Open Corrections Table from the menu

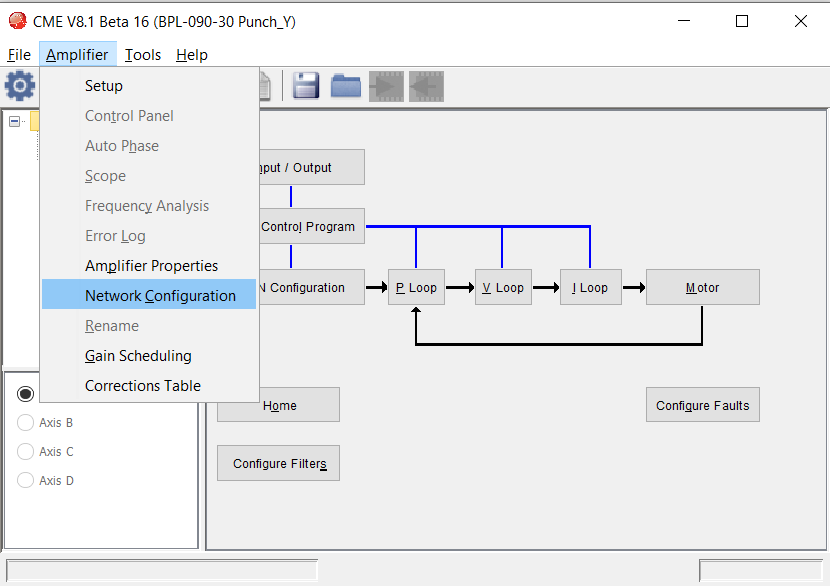click(x=149, y=386)
